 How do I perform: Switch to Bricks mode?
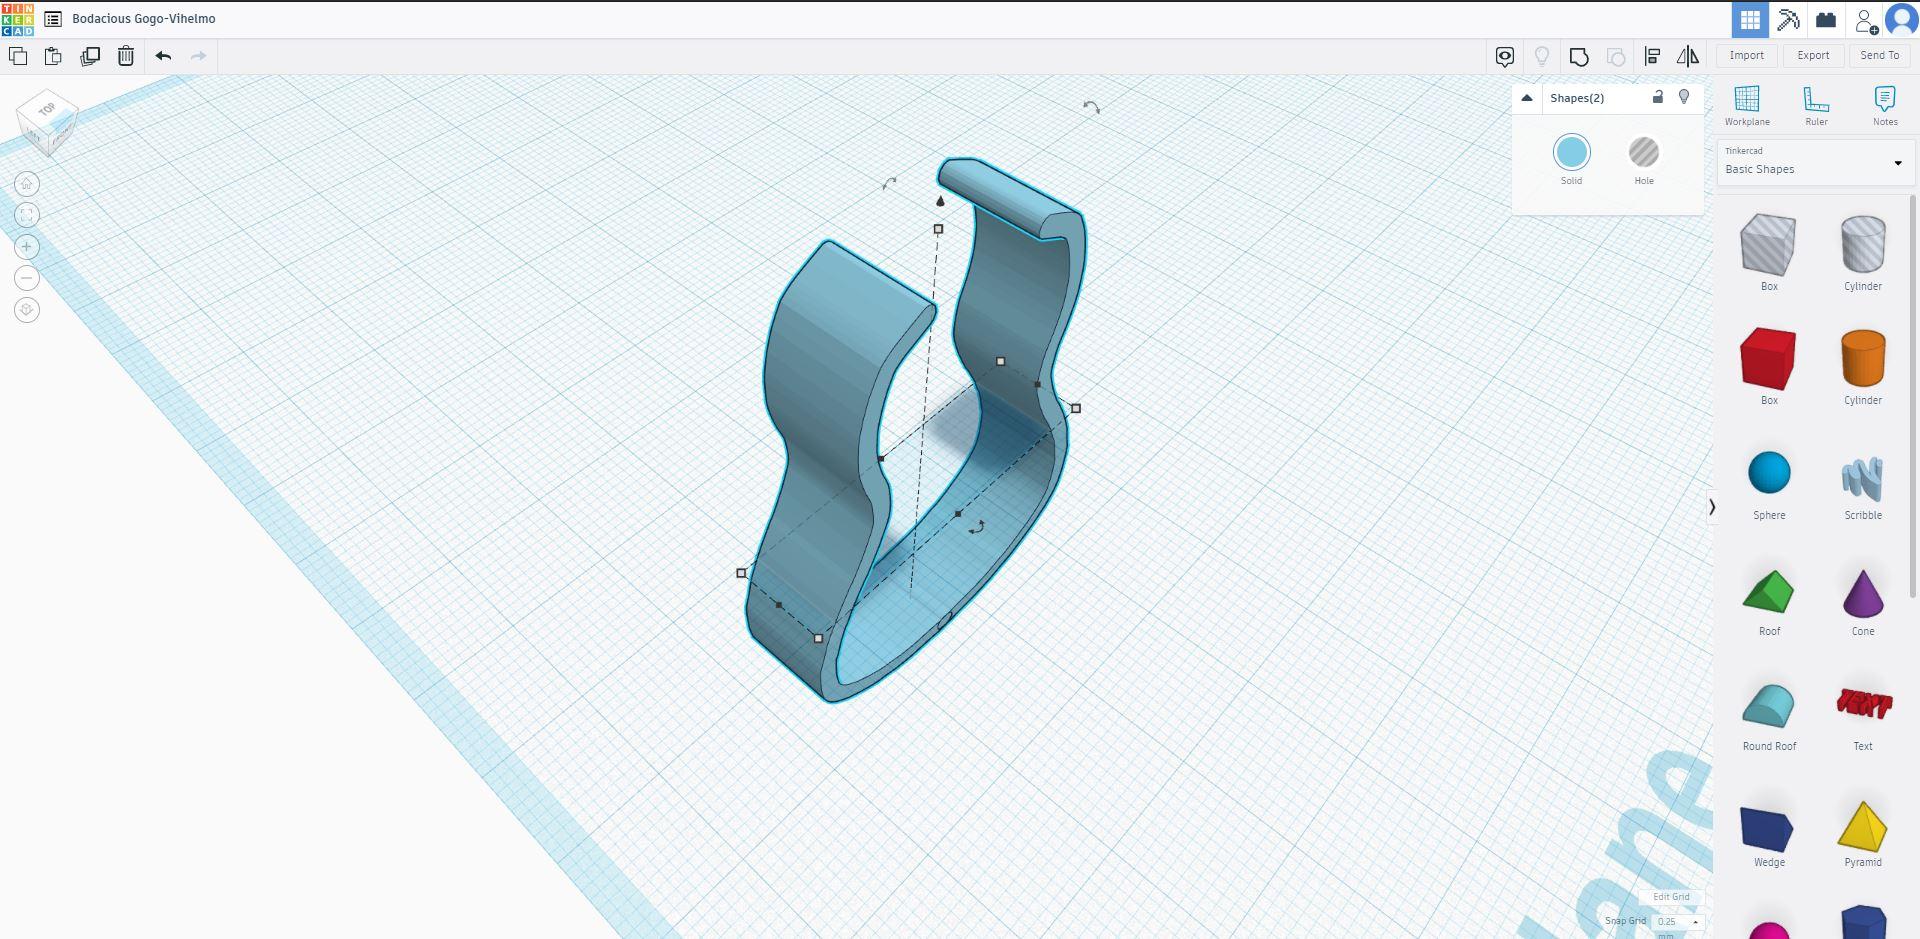[1826, 20]
